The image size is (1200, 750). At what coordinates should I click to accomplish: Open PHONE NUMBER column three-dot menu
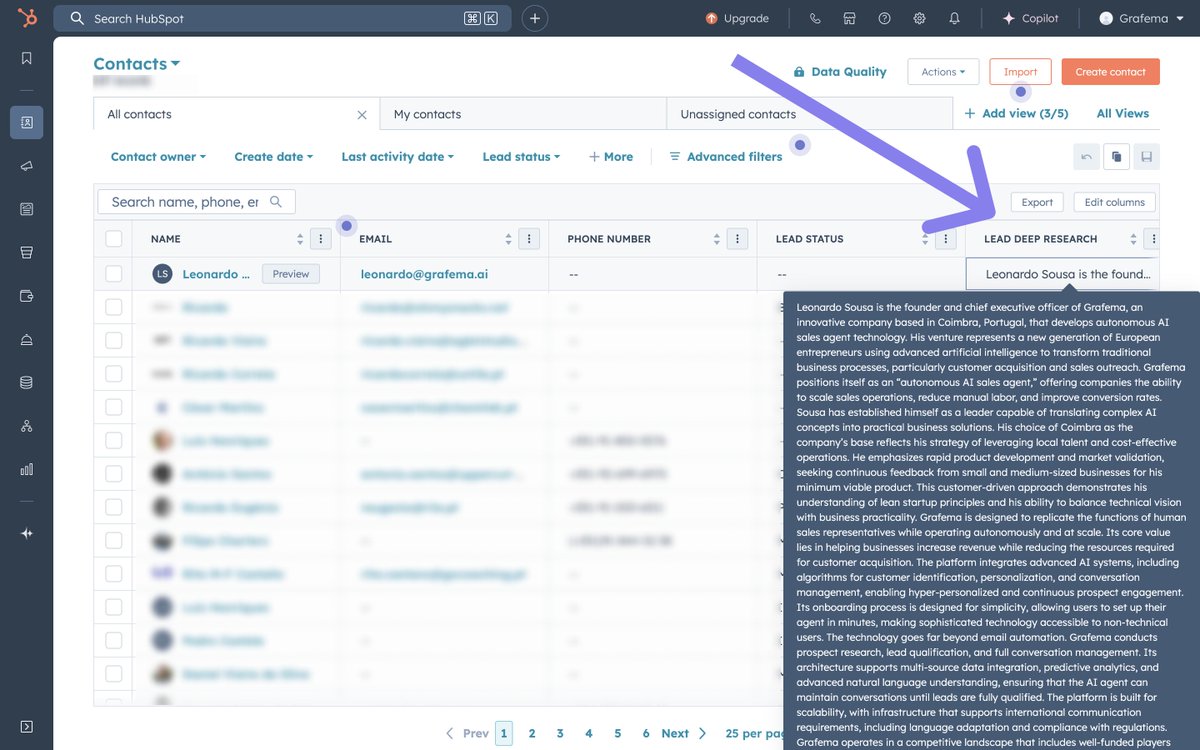point(737,239)
